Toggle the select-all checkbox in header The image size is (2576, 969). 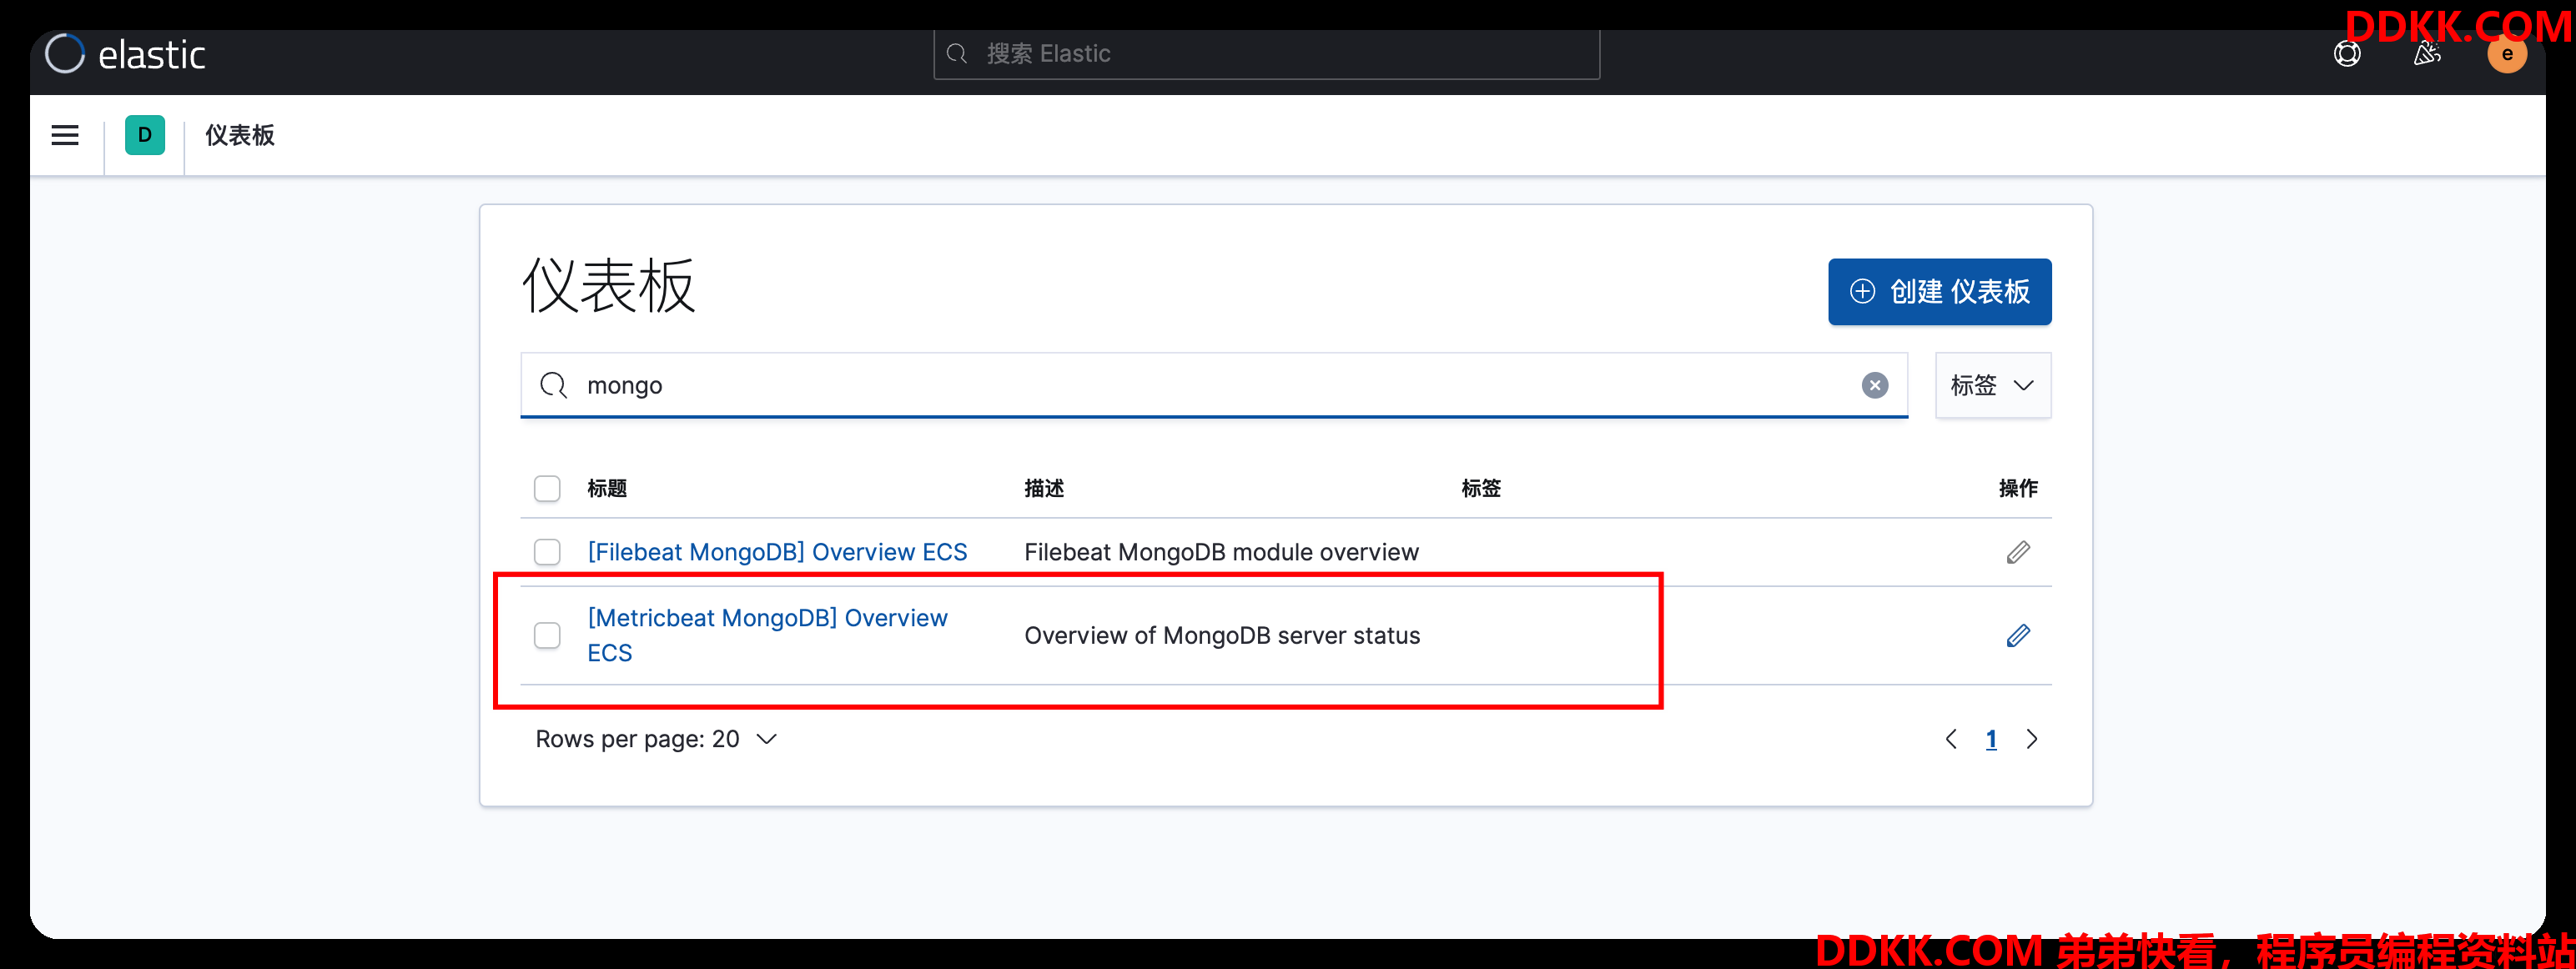tap(547, 488)
